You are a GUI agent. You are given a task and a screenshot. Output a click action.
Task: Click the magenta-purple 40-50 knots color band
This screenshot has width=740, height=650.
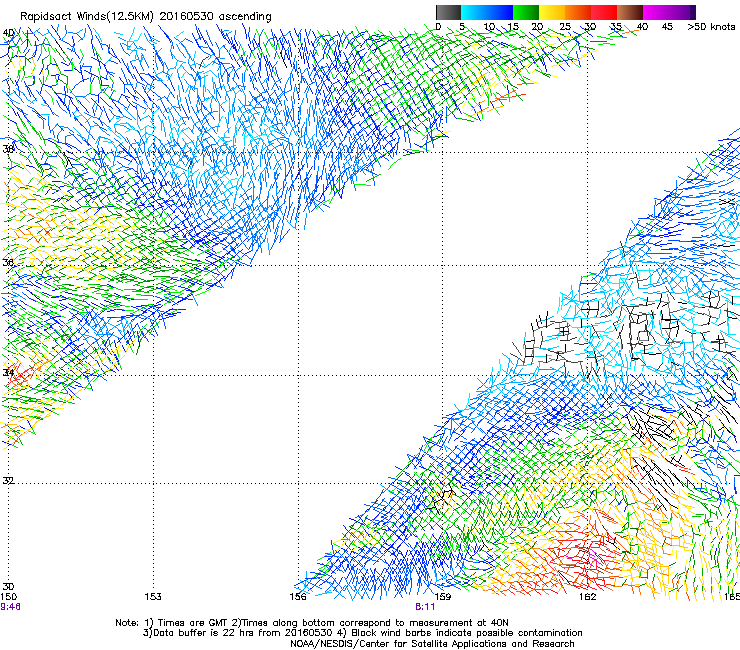(669, 12)
